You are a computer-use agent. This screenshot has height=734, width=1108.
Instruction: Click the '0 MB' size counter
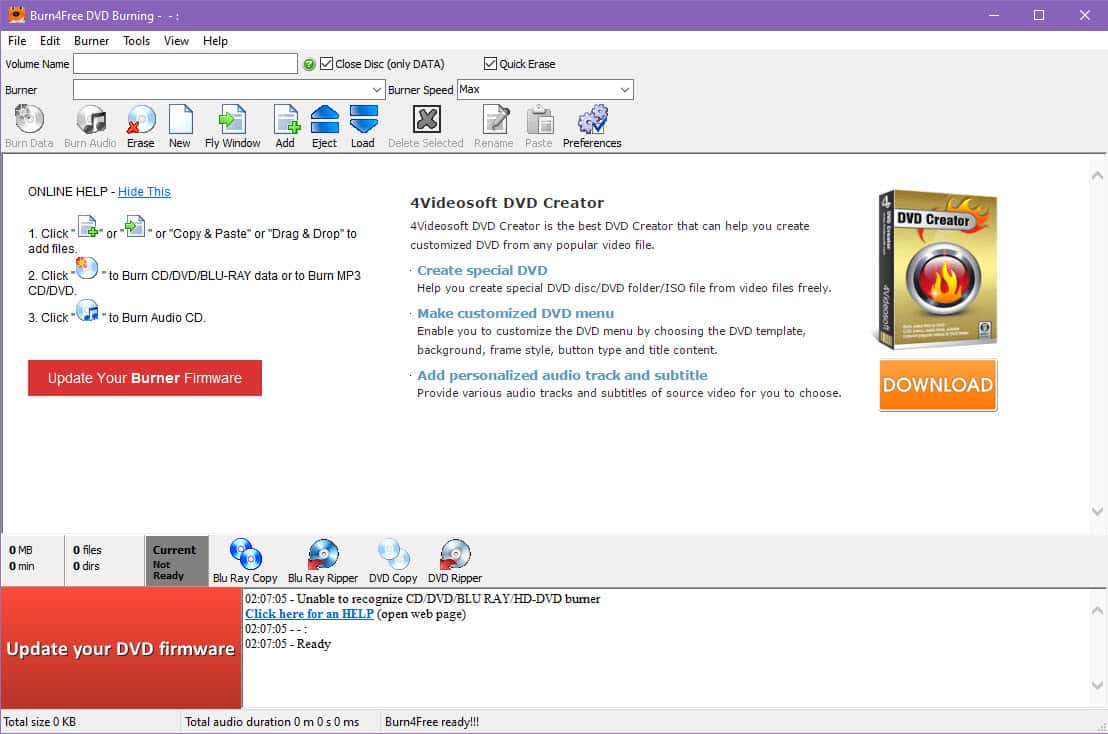pyautogui.click(x=21, y=550)
